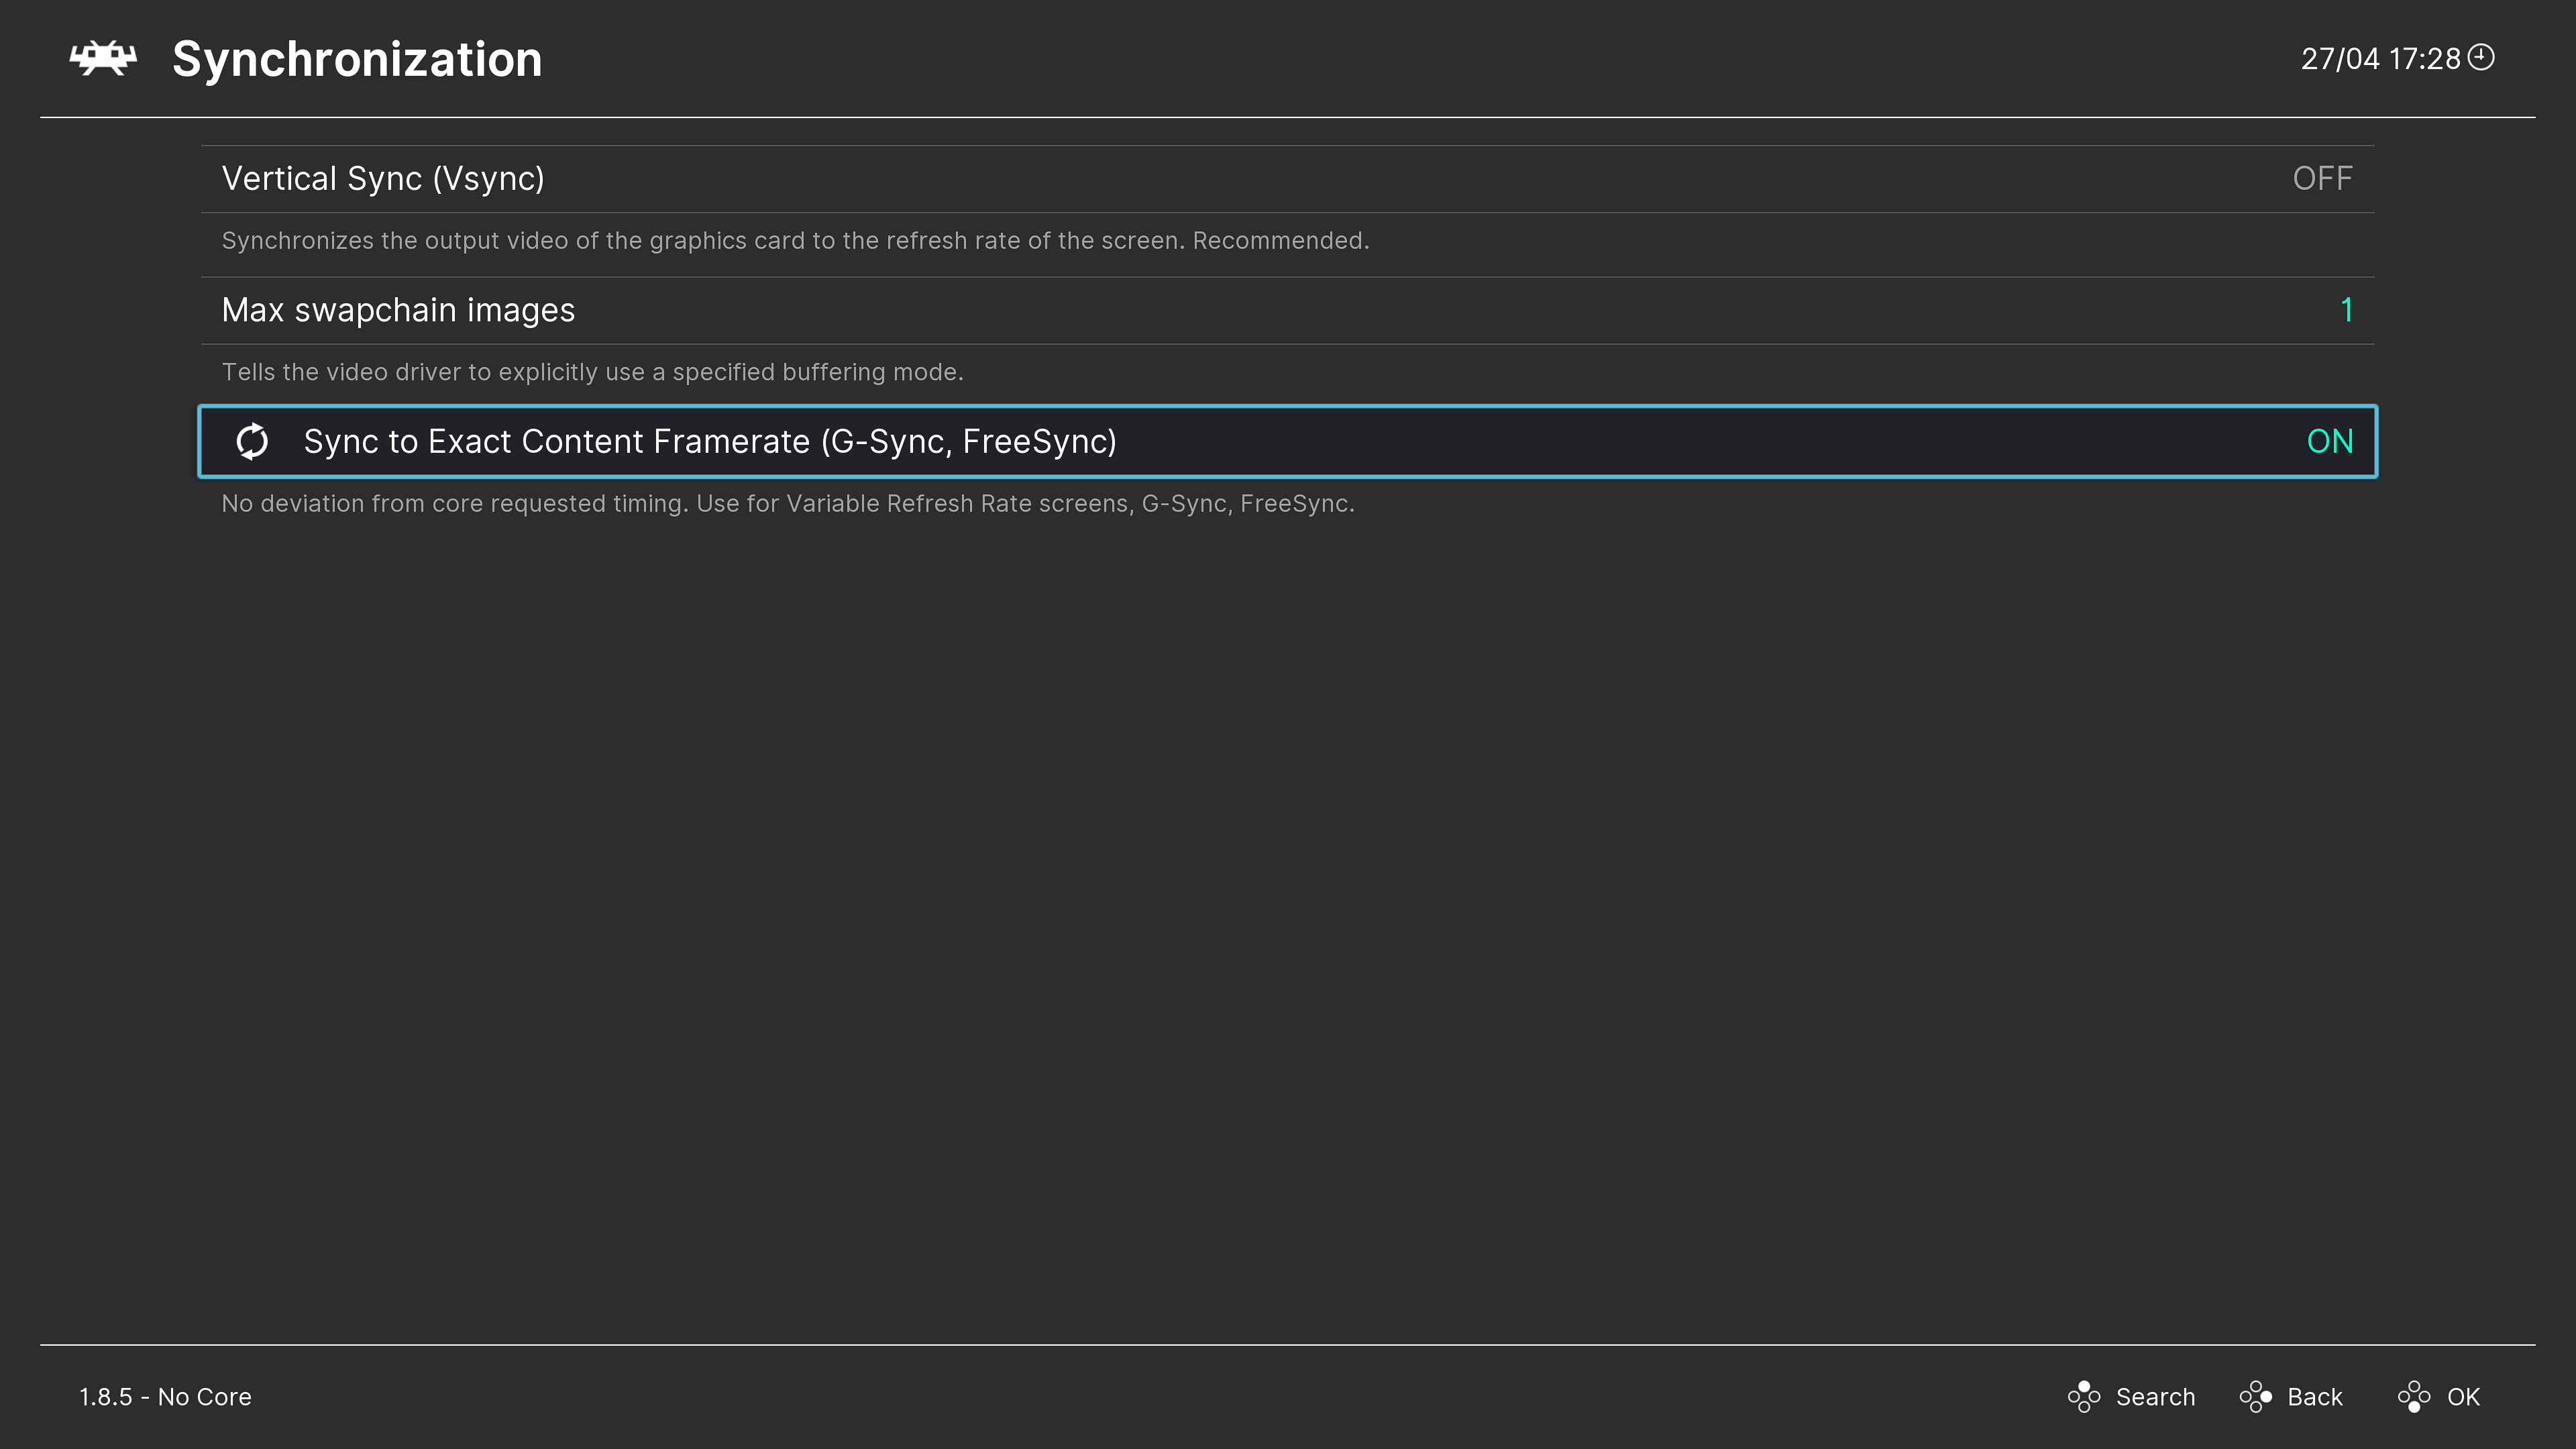2576x1449 pixels.
Task: Click the version text 1.8.5 - No Core
Action: (165, 1397)
